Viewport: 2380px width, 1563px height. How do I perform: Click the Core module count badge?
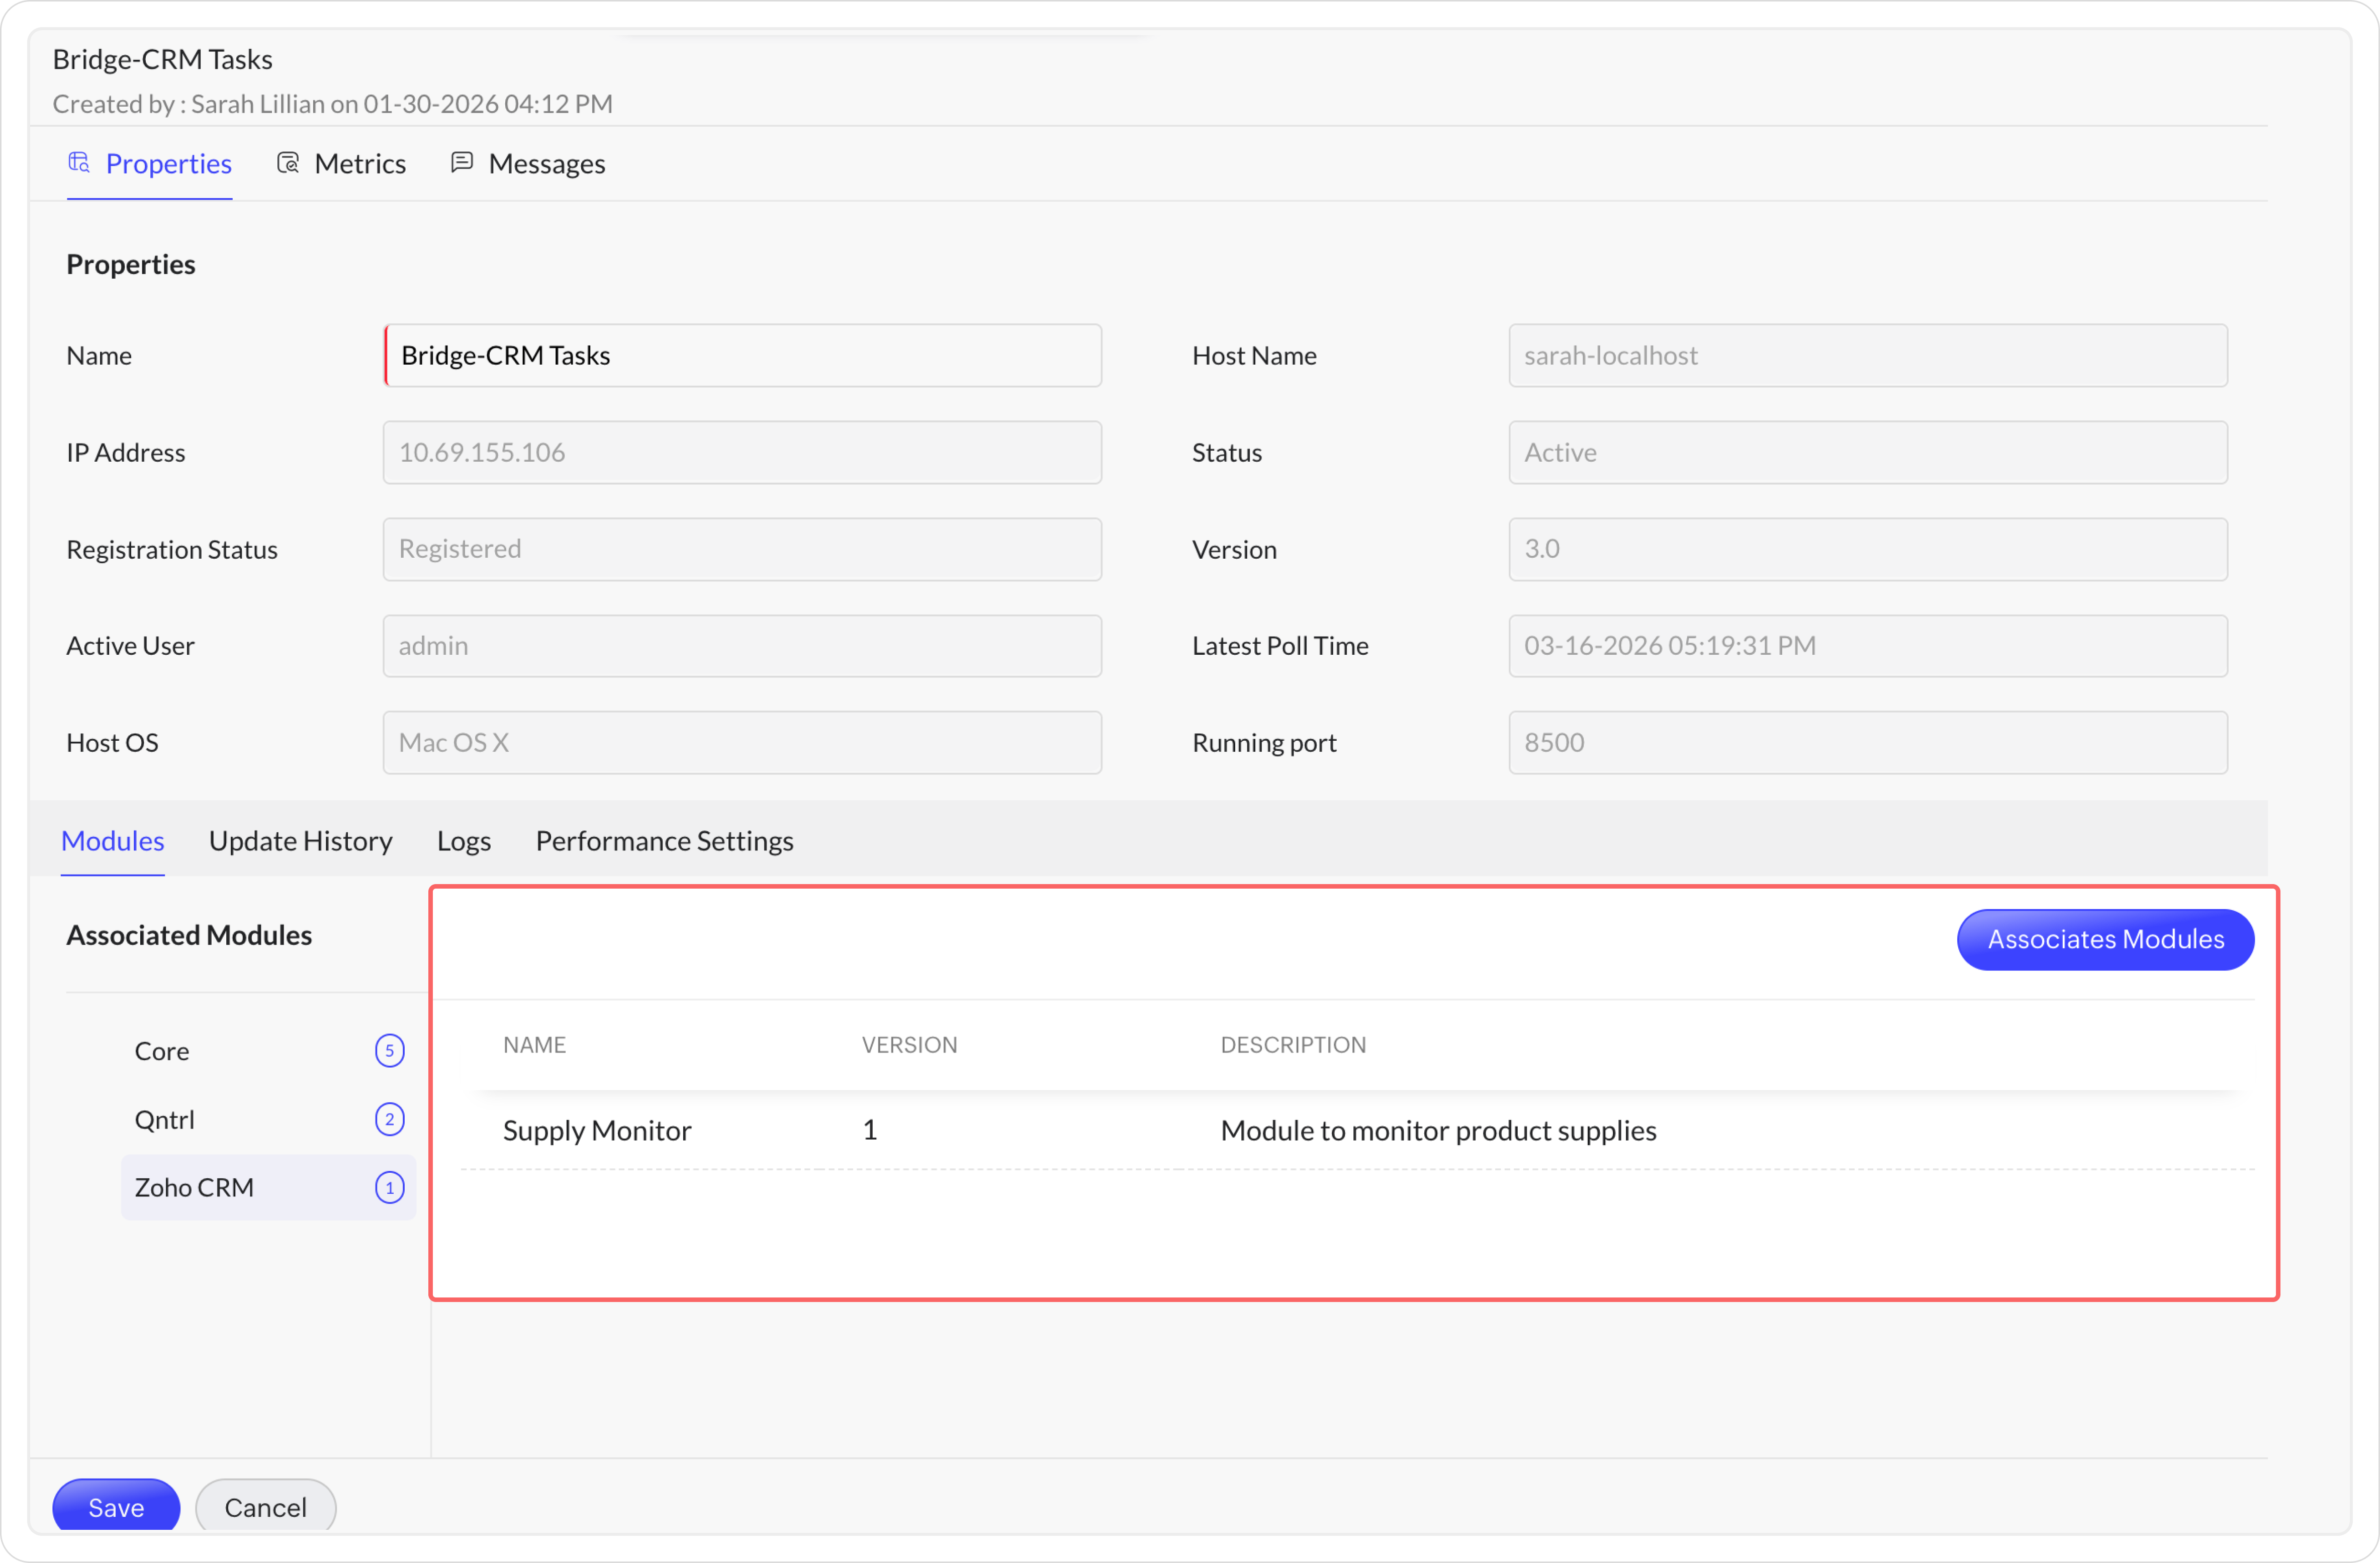tap(389, 1050)
